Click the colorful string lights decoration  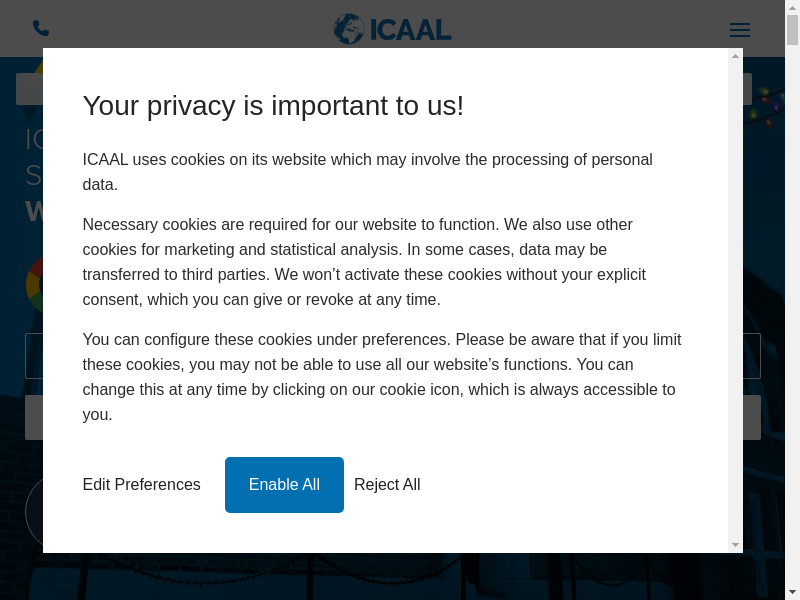pyautogui.click(x=770, y=108)
